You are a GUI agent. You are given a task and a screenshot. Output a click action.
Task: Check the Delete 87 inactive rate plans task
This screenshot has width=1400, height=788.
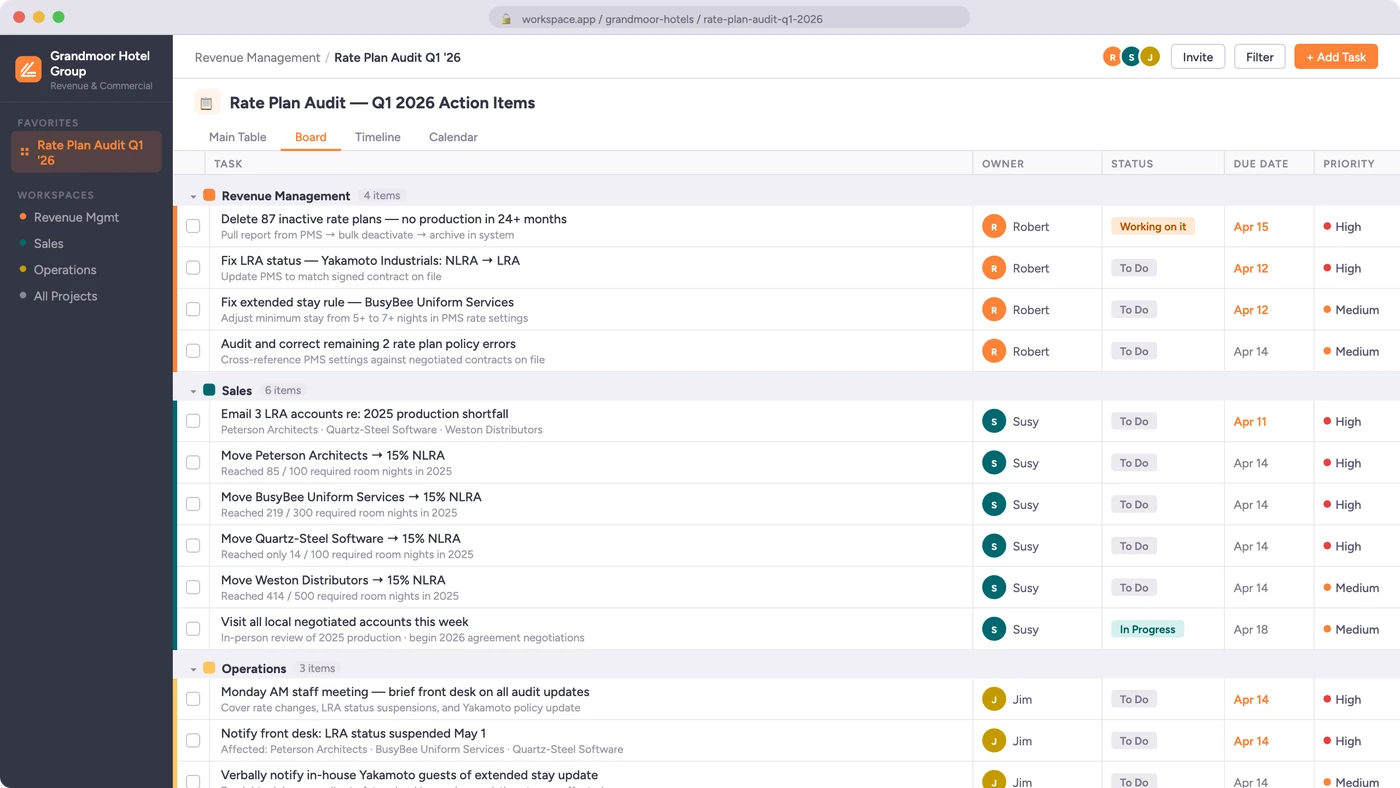pyautogui.click(x=193, y=227)
